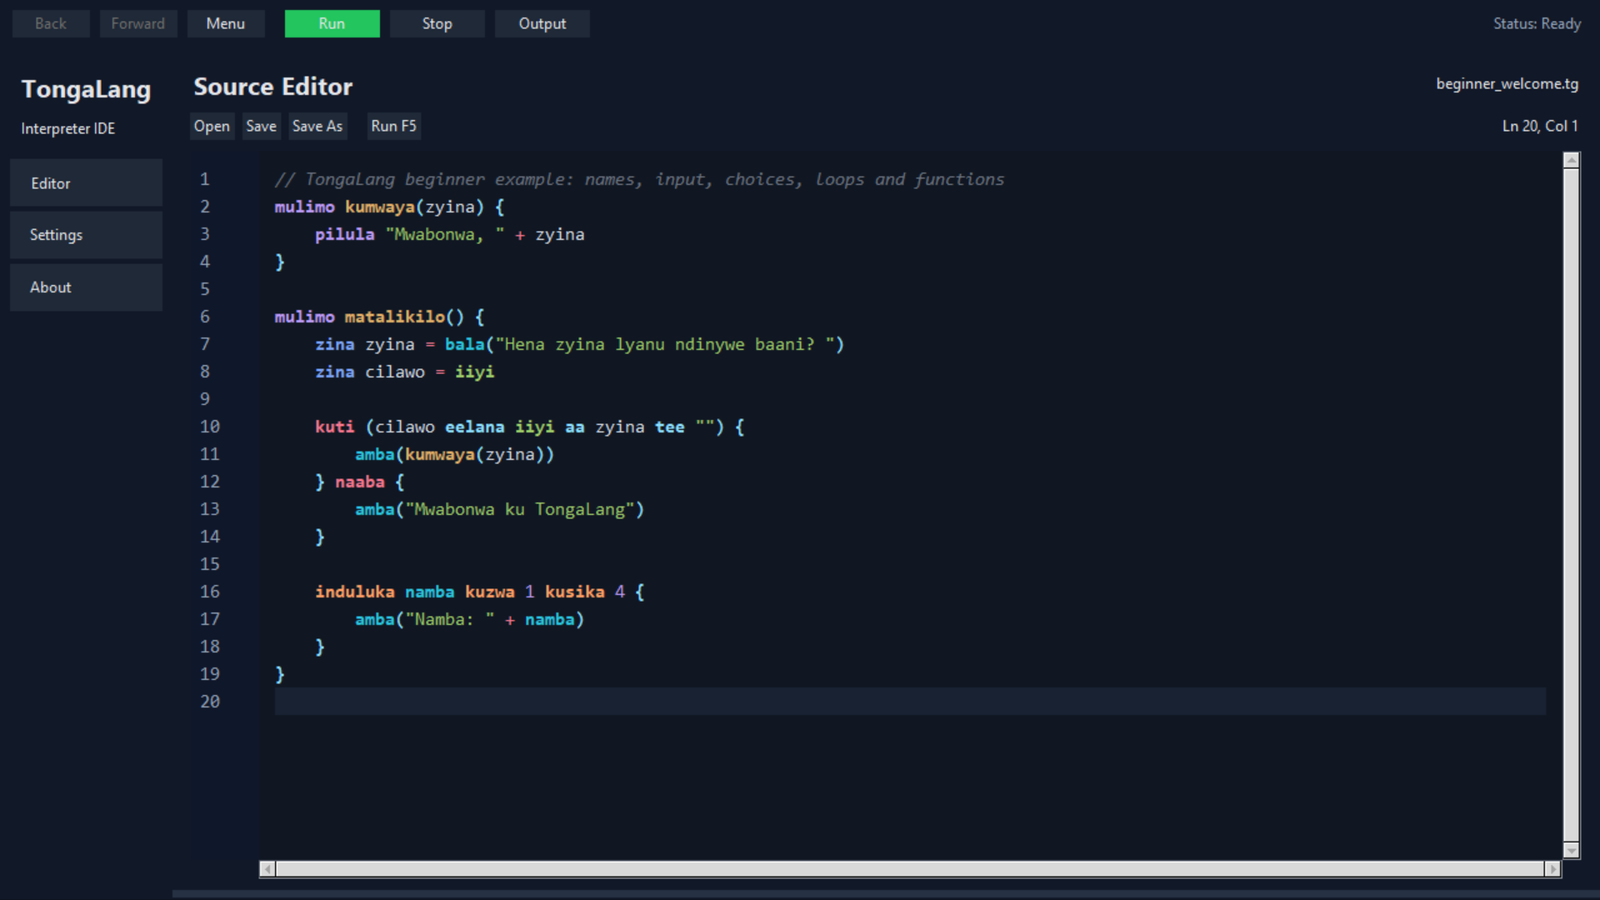The width and height of the screenshot is (1600, 900).
Task: Click the horizontal scrollbar left arrow
Action: point(267,869)
